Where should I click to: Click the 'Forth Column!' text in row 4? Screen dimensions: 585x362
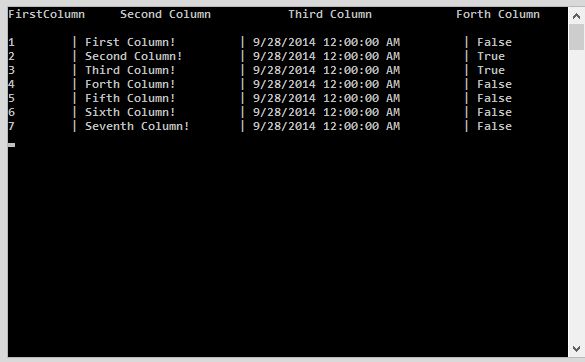coord(130,84)
